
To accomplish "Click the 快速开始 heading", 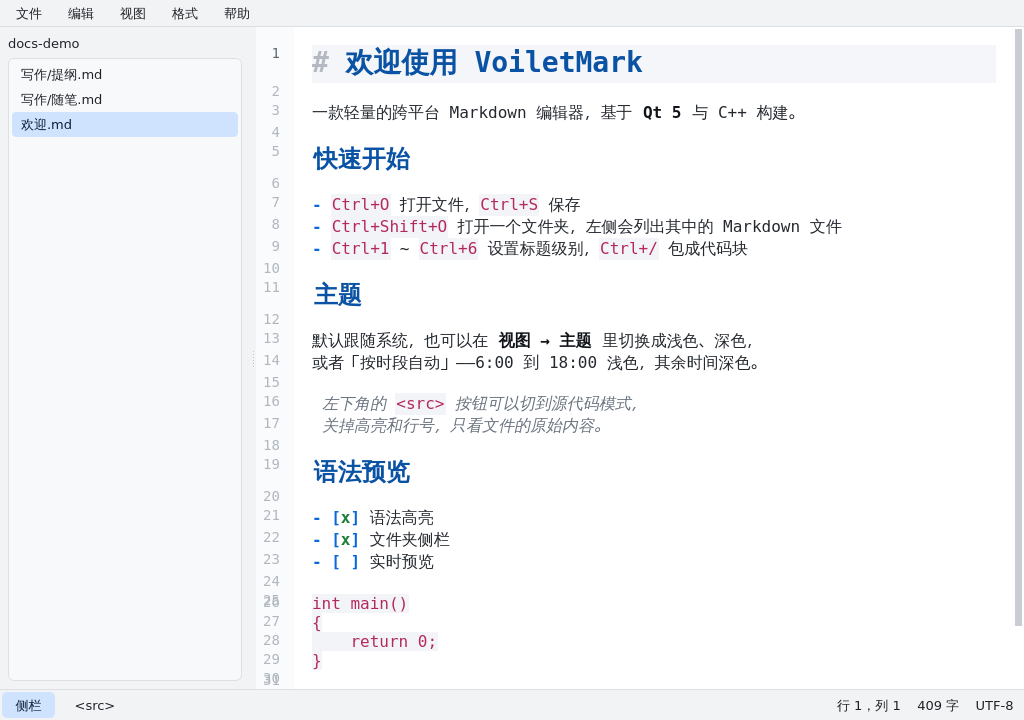I will (x=361, y=159).
